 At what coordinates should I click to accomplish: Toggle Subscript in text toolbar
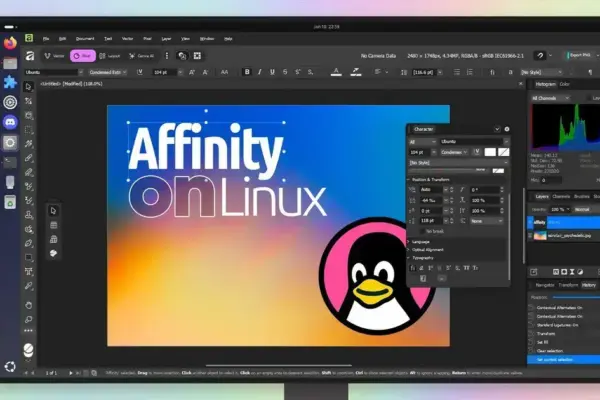coord(310,72)
